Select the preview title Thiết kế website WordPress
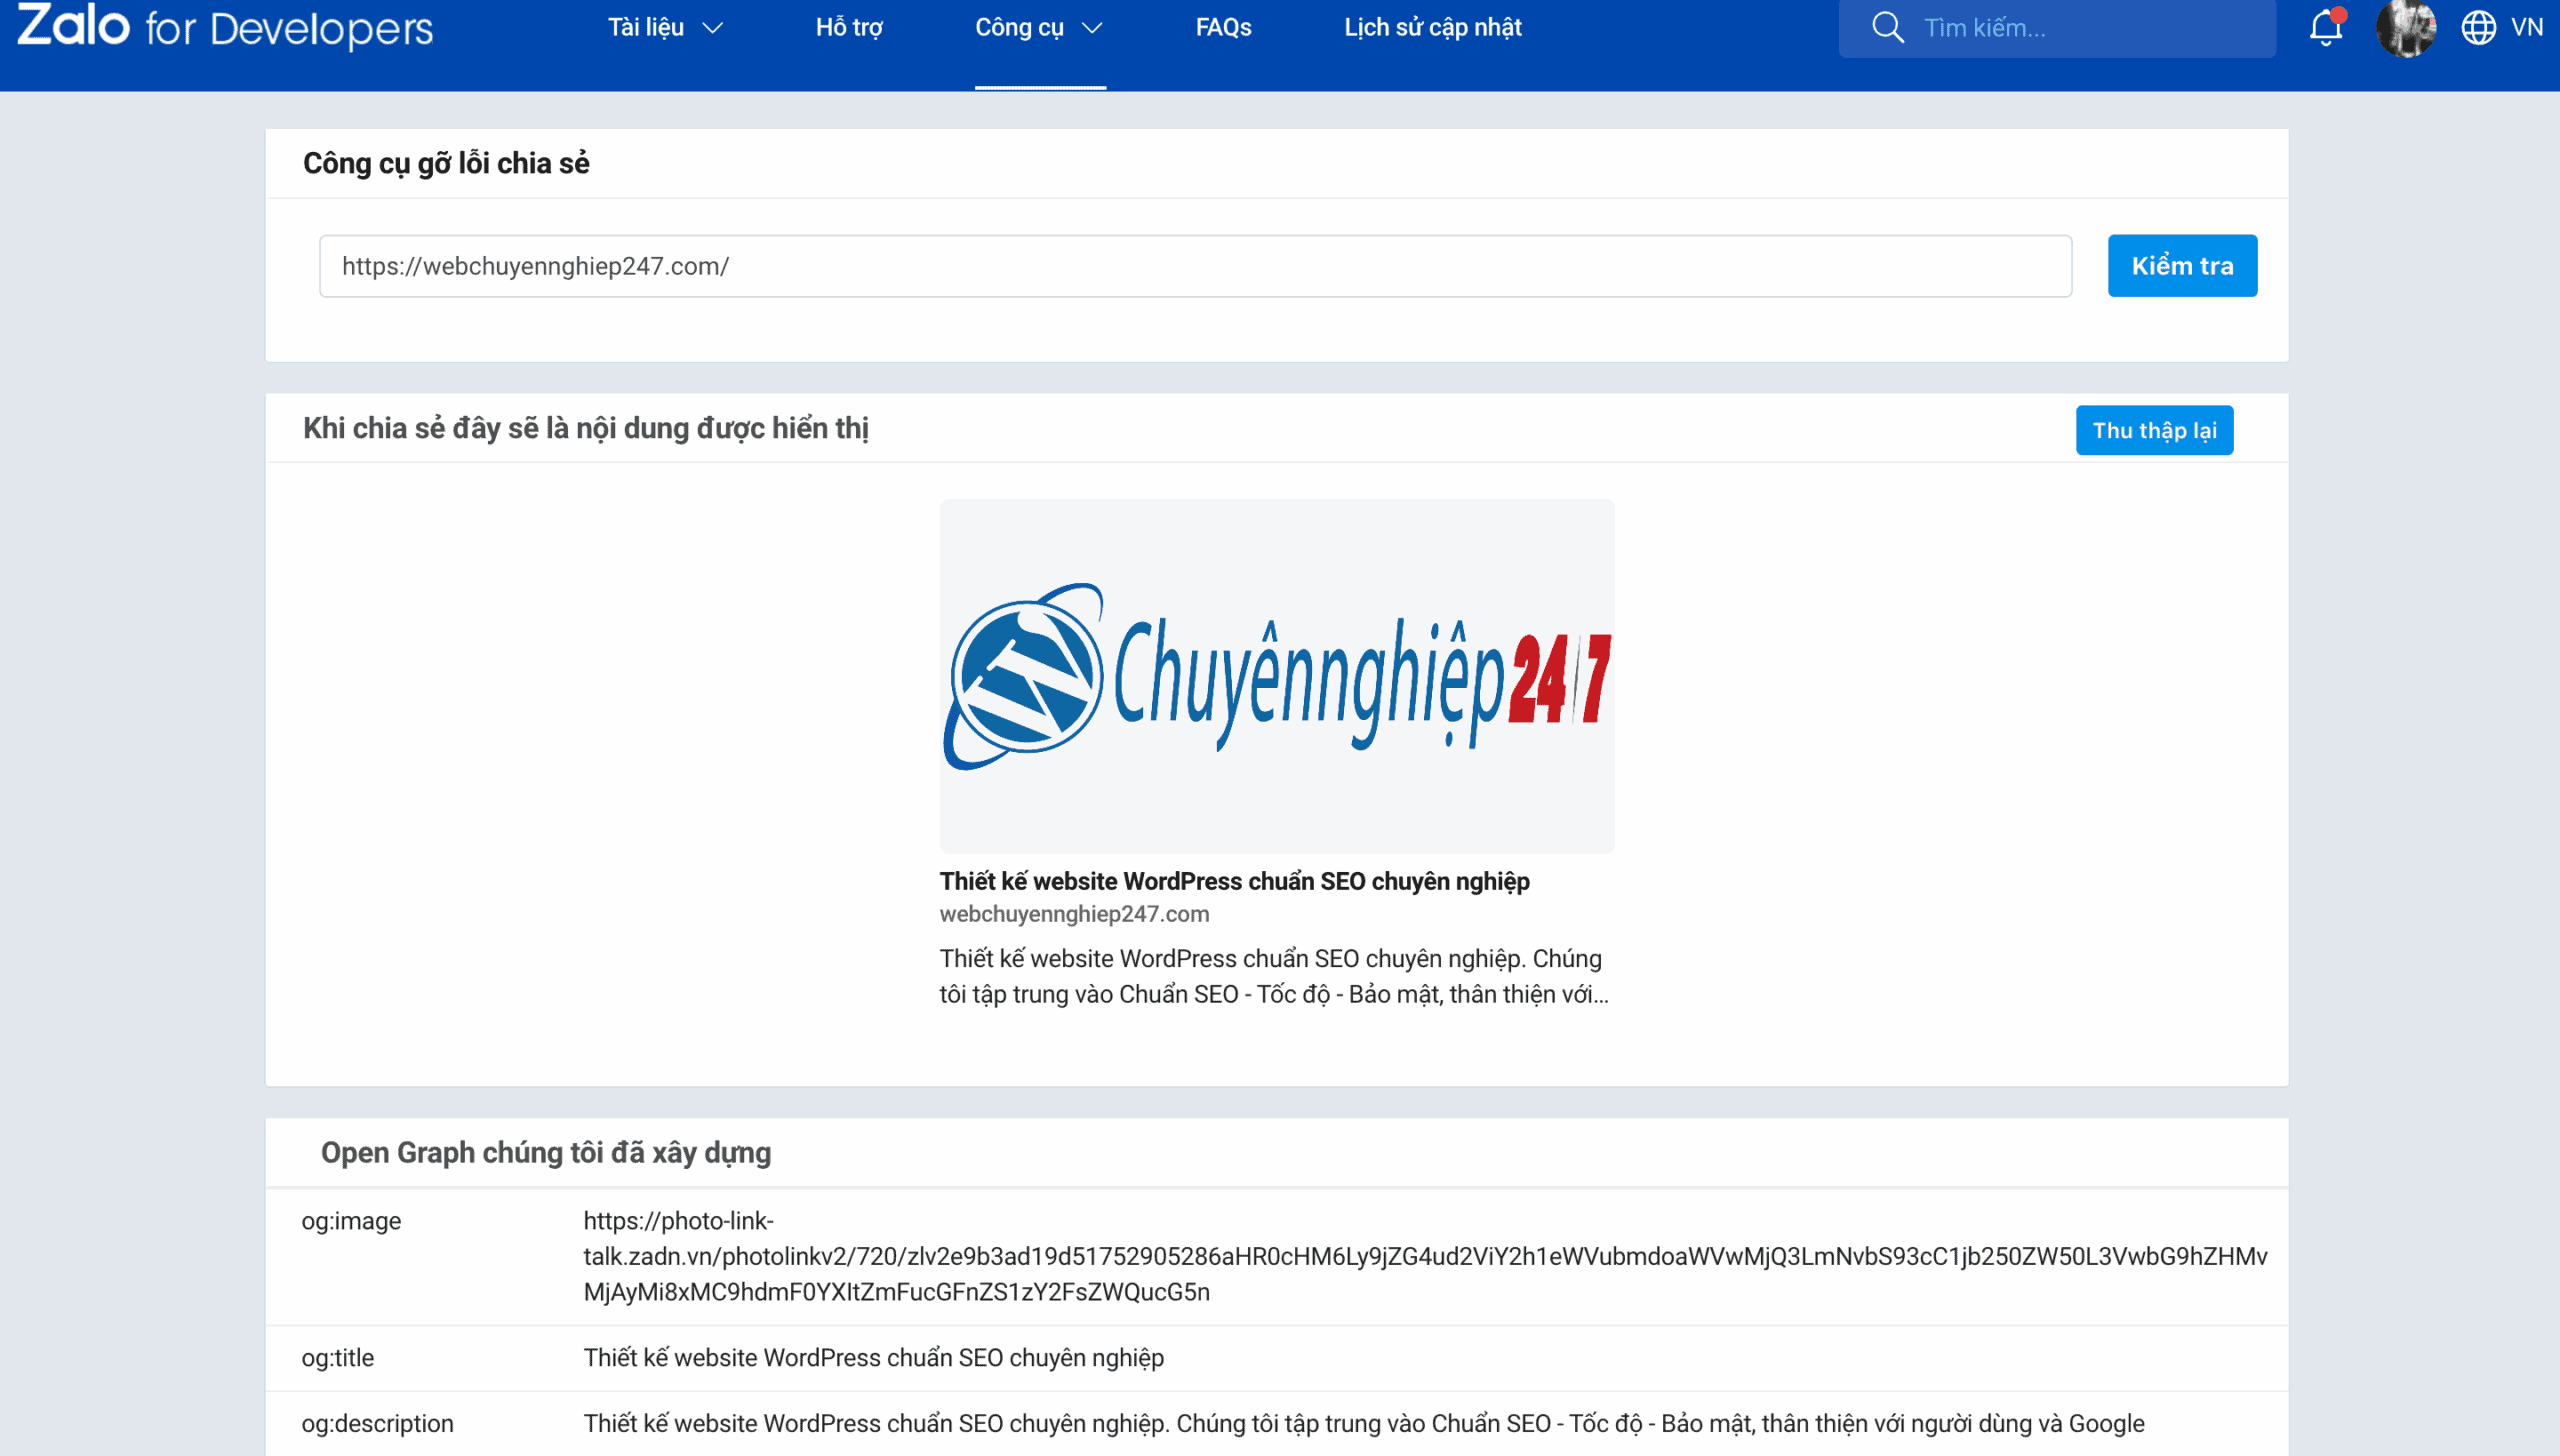 pos(1235,881)
